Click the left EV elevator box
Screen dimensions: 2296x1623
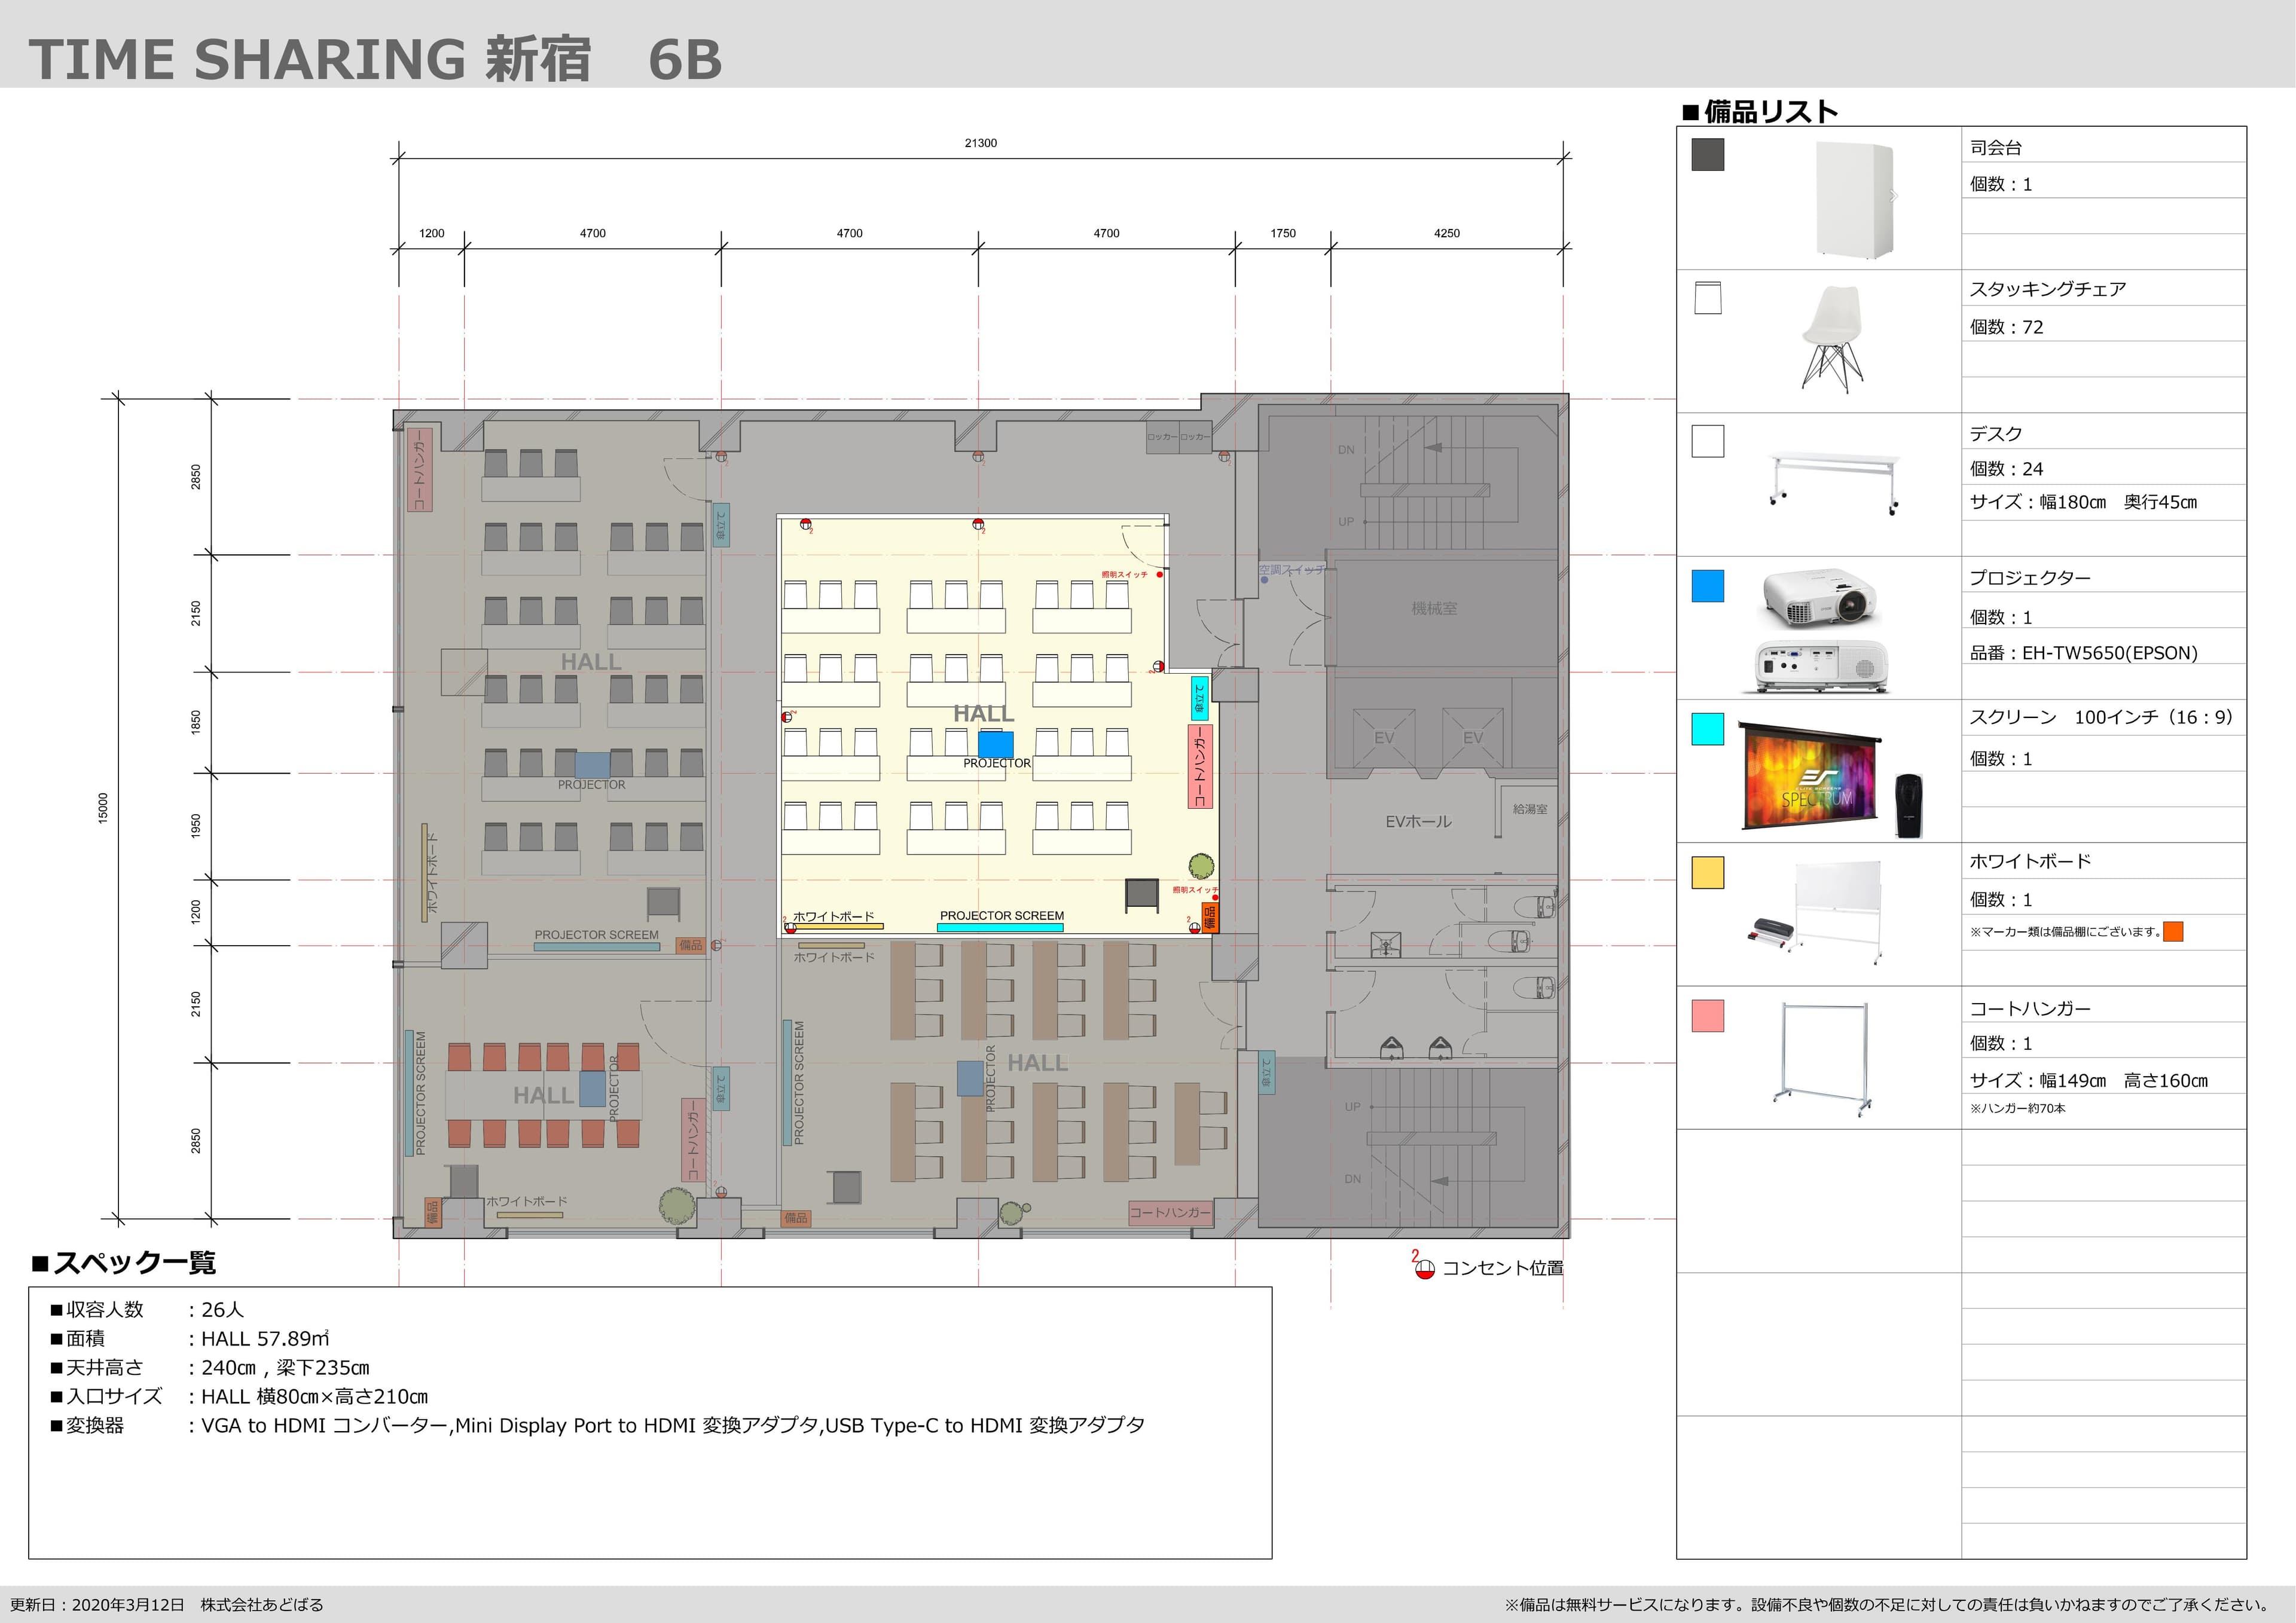1384,738
